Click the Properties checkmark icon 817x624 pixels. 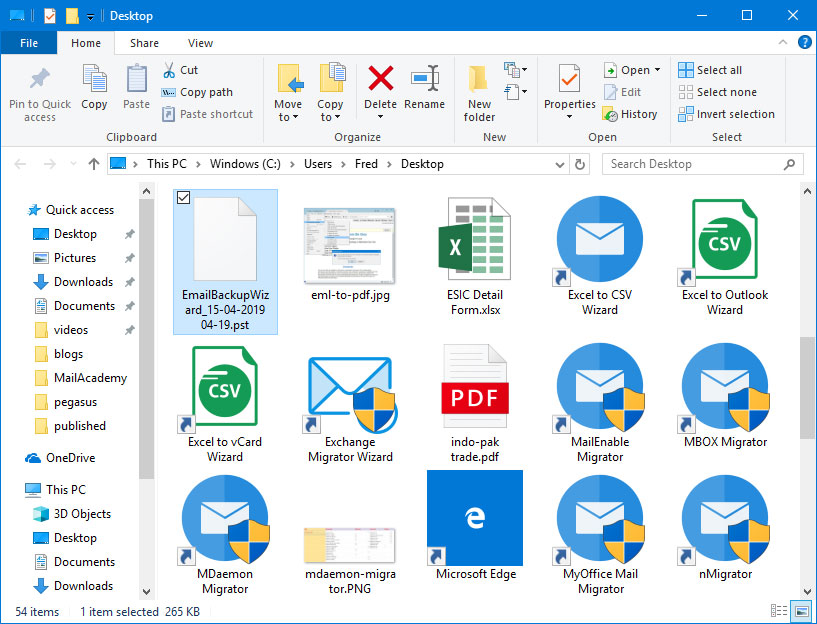point(570,78)
